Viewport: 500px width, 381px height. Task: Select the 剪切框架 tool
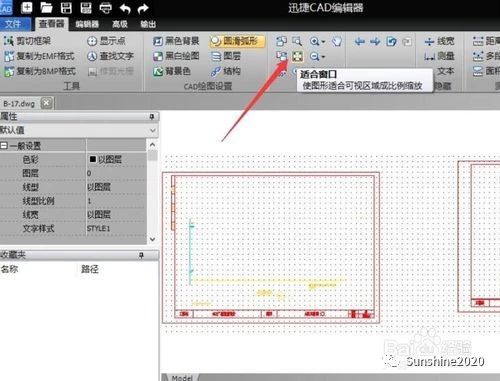pyautogui.click(x=27, y=41)
